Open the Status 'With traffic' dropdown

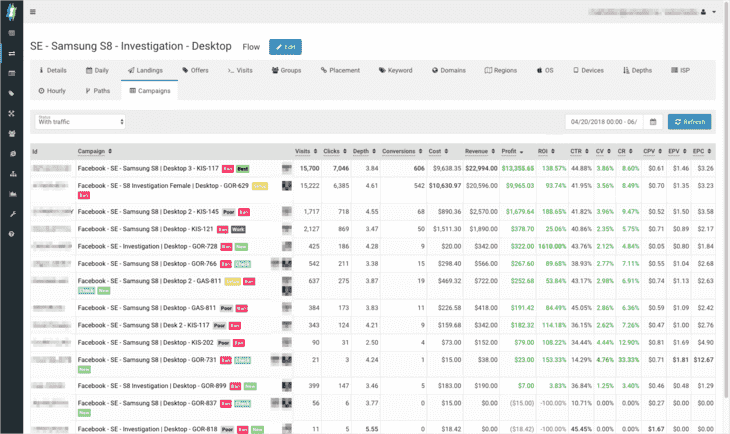80,122
